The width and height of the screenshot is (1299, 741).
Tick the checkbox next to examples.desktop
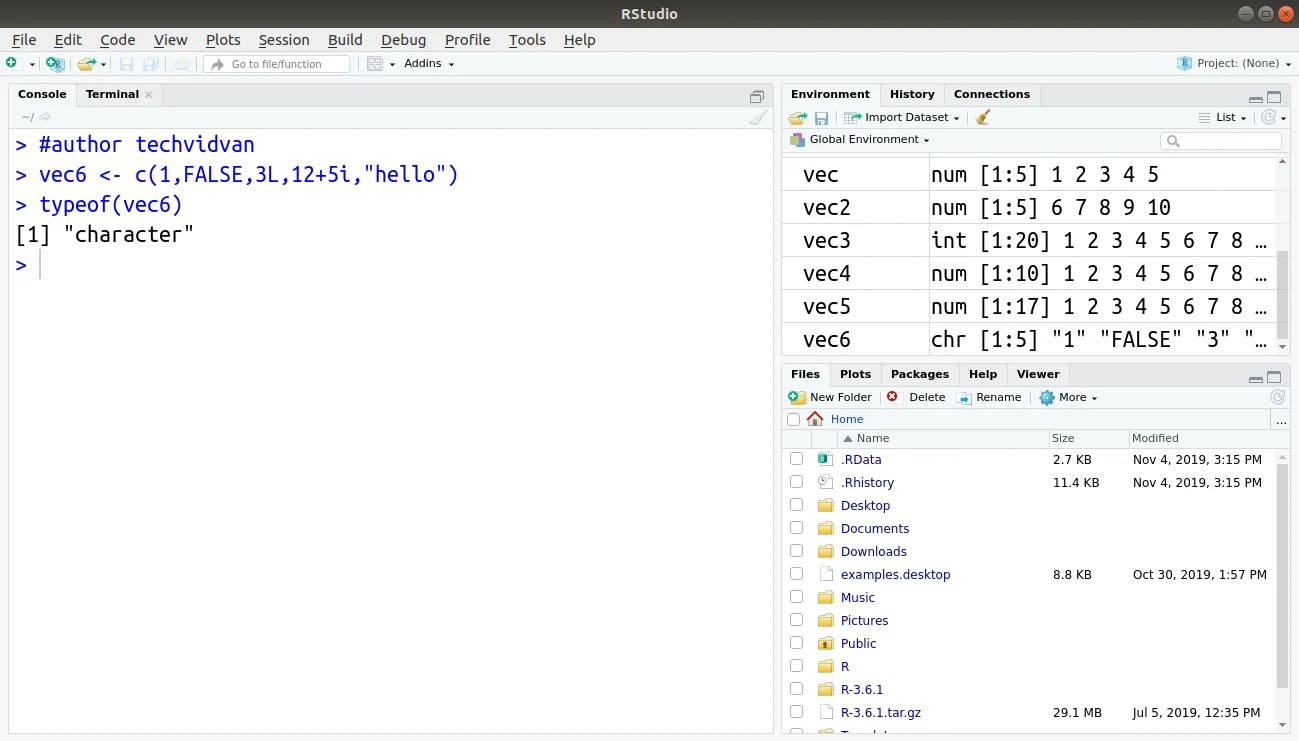click(796, 574)
